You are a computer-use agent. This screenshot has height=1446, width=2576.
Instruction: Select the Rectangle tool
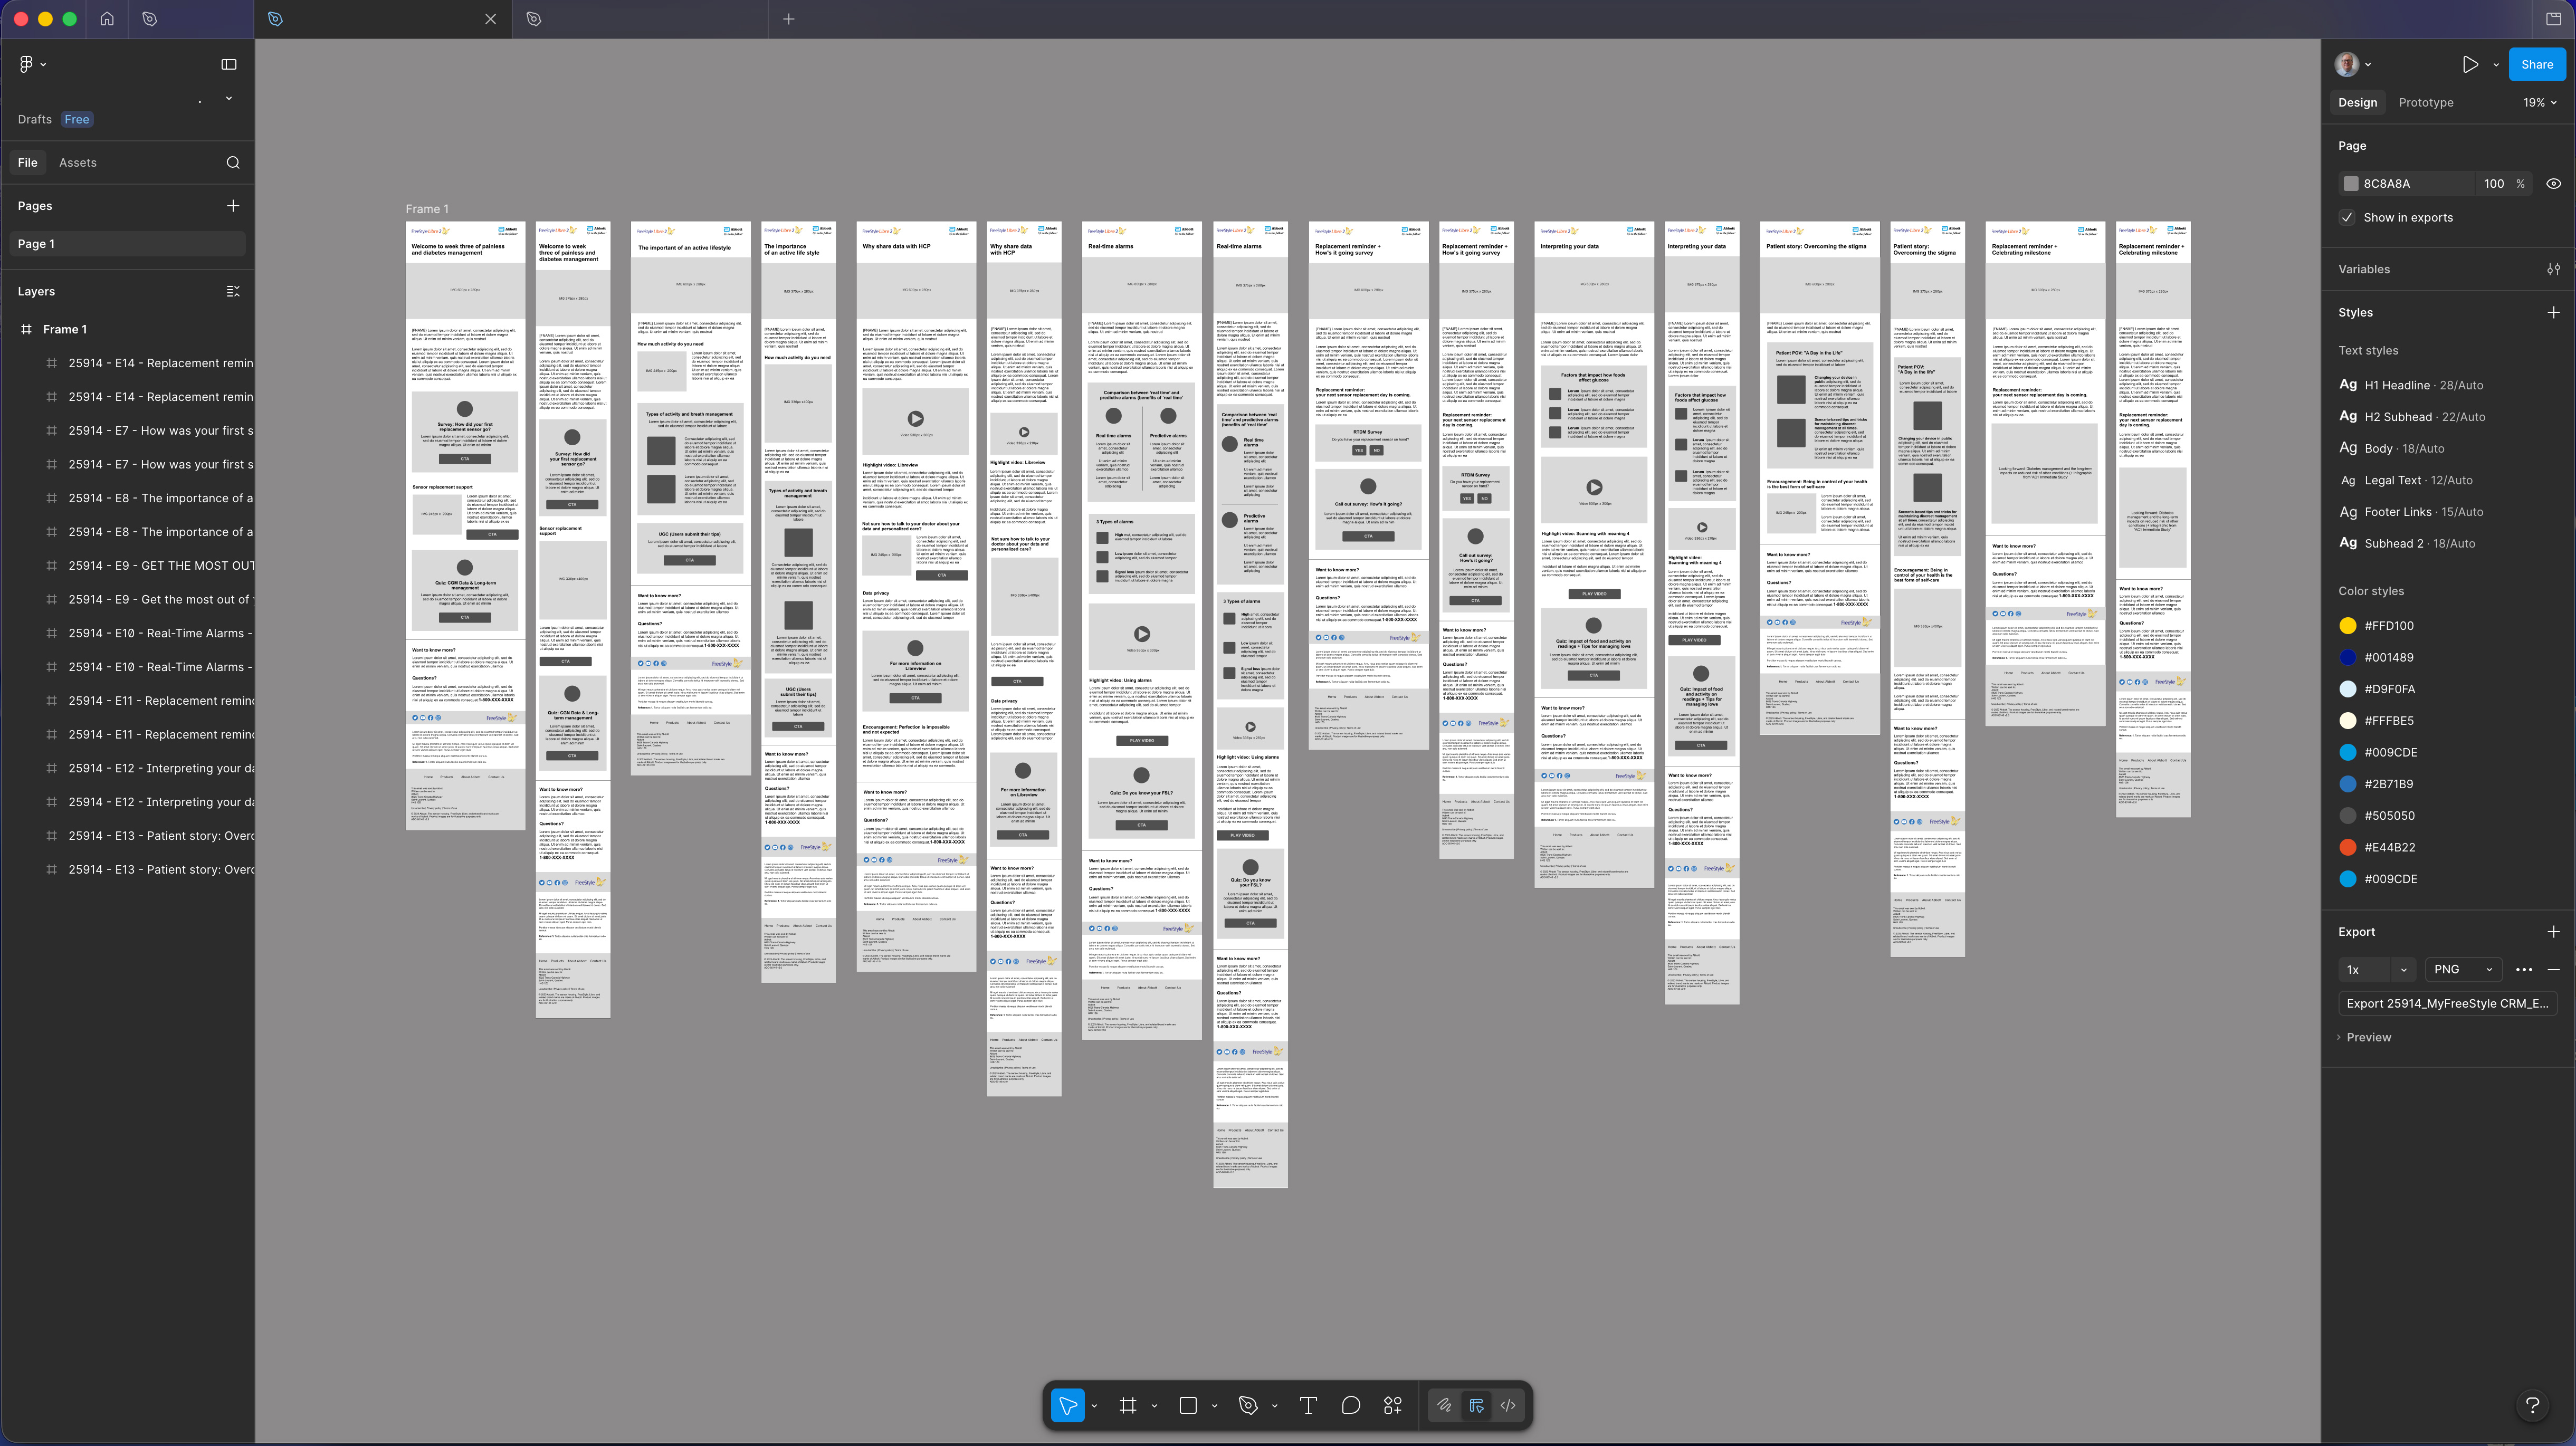[x=1188, y=1404]
